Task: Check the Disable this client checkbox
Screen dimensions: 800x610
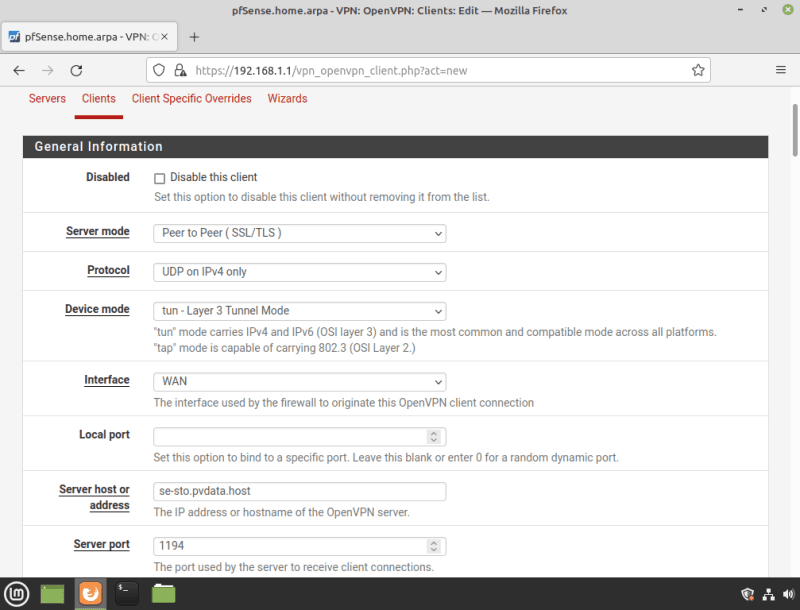Action: 159,178
